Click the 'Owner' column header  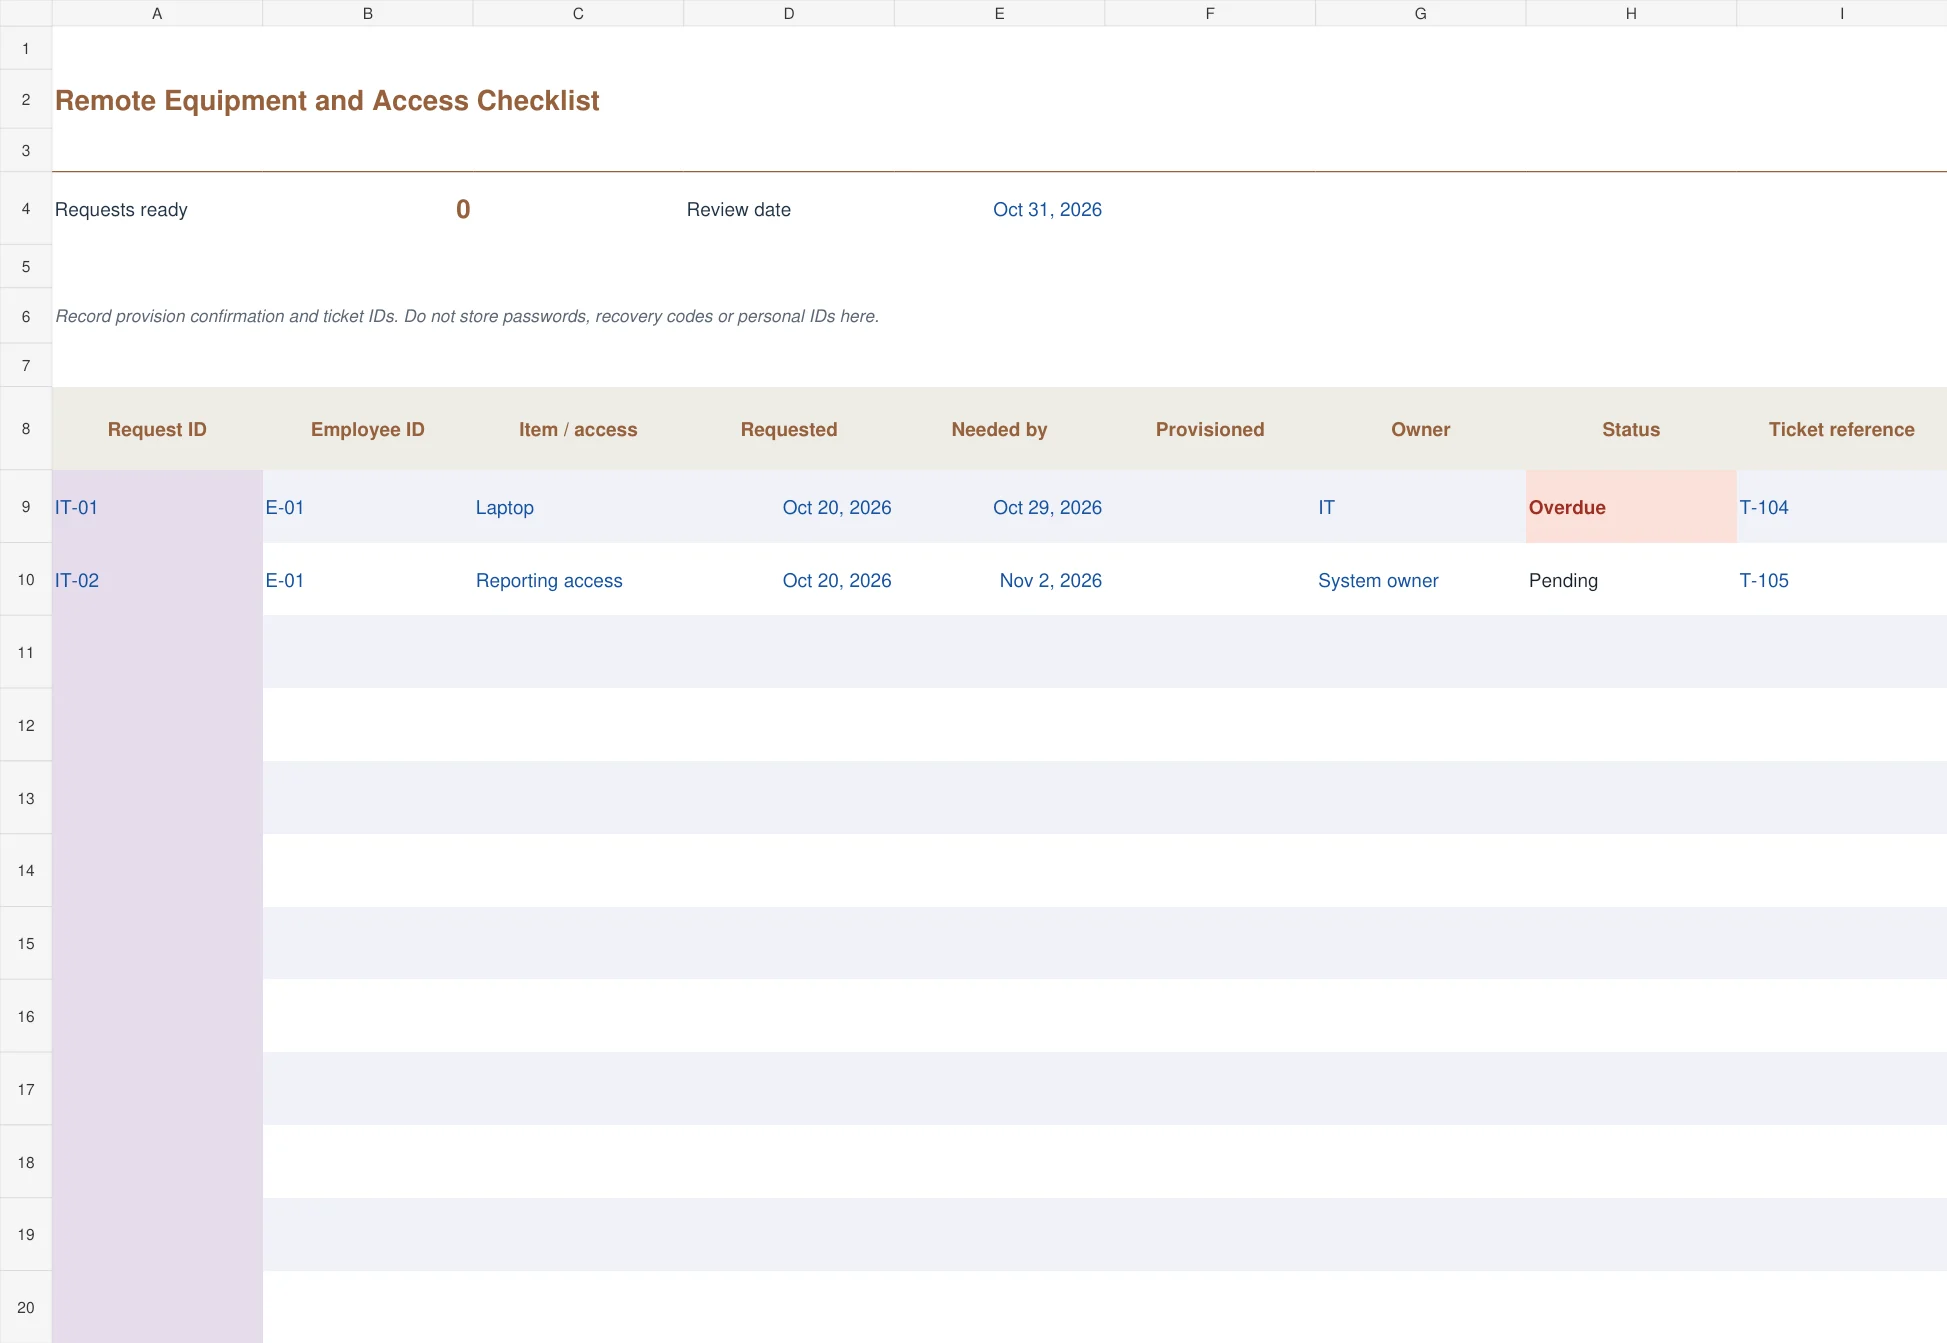(1420, 429)
